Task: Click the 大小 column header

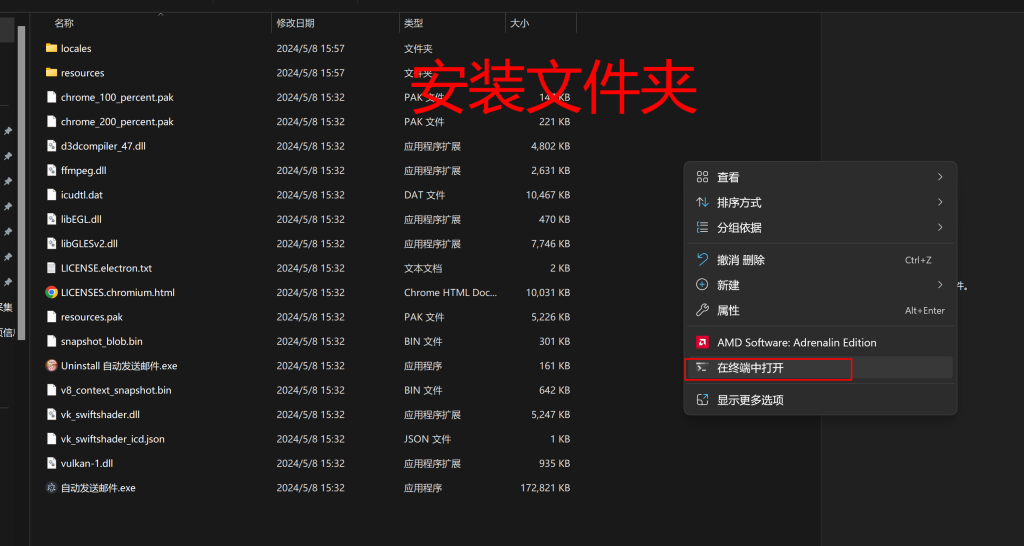Action: coord(520,22)
